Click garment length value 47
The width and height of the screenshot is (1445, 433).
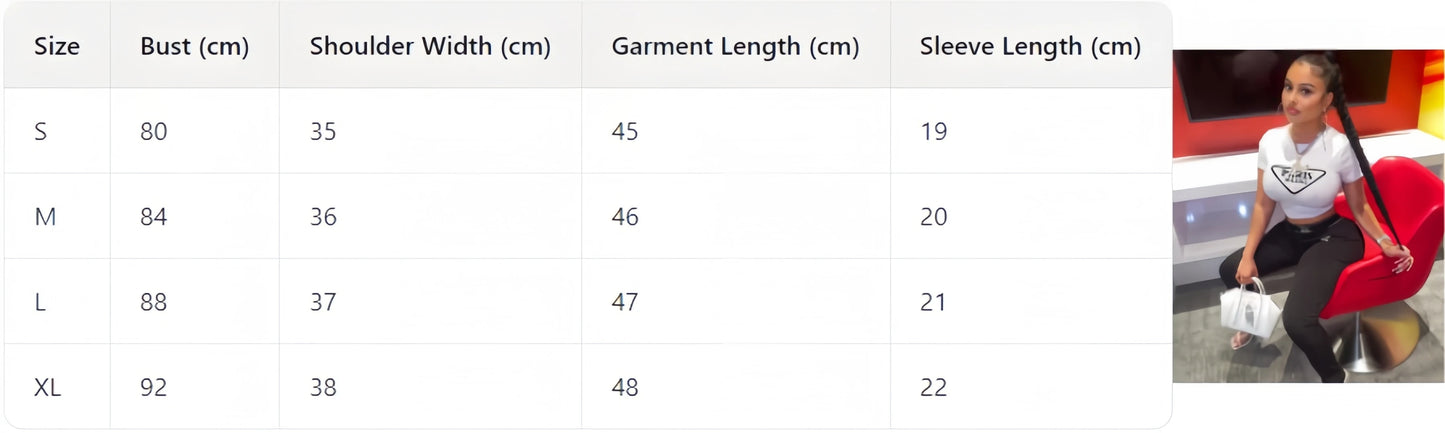pos(625,302)
